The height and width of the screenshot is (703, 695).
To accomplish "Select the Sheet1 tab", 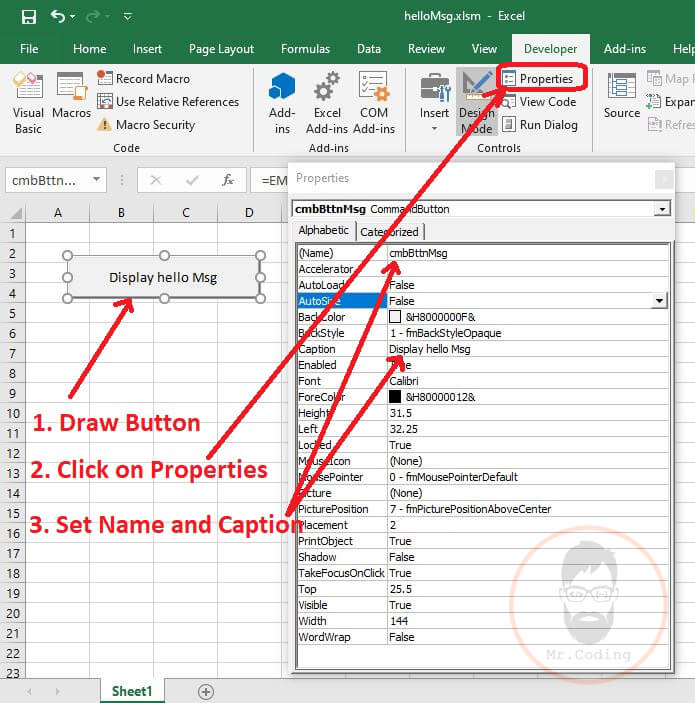I will tap(132, 691).
